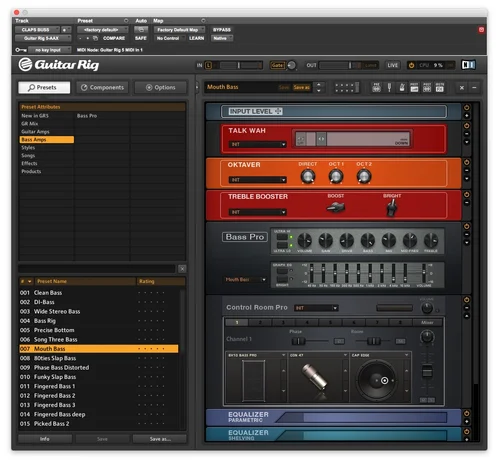The image size is (500, 464).
Task: Click Save as in rack header
Action: [x=301, y=88]
